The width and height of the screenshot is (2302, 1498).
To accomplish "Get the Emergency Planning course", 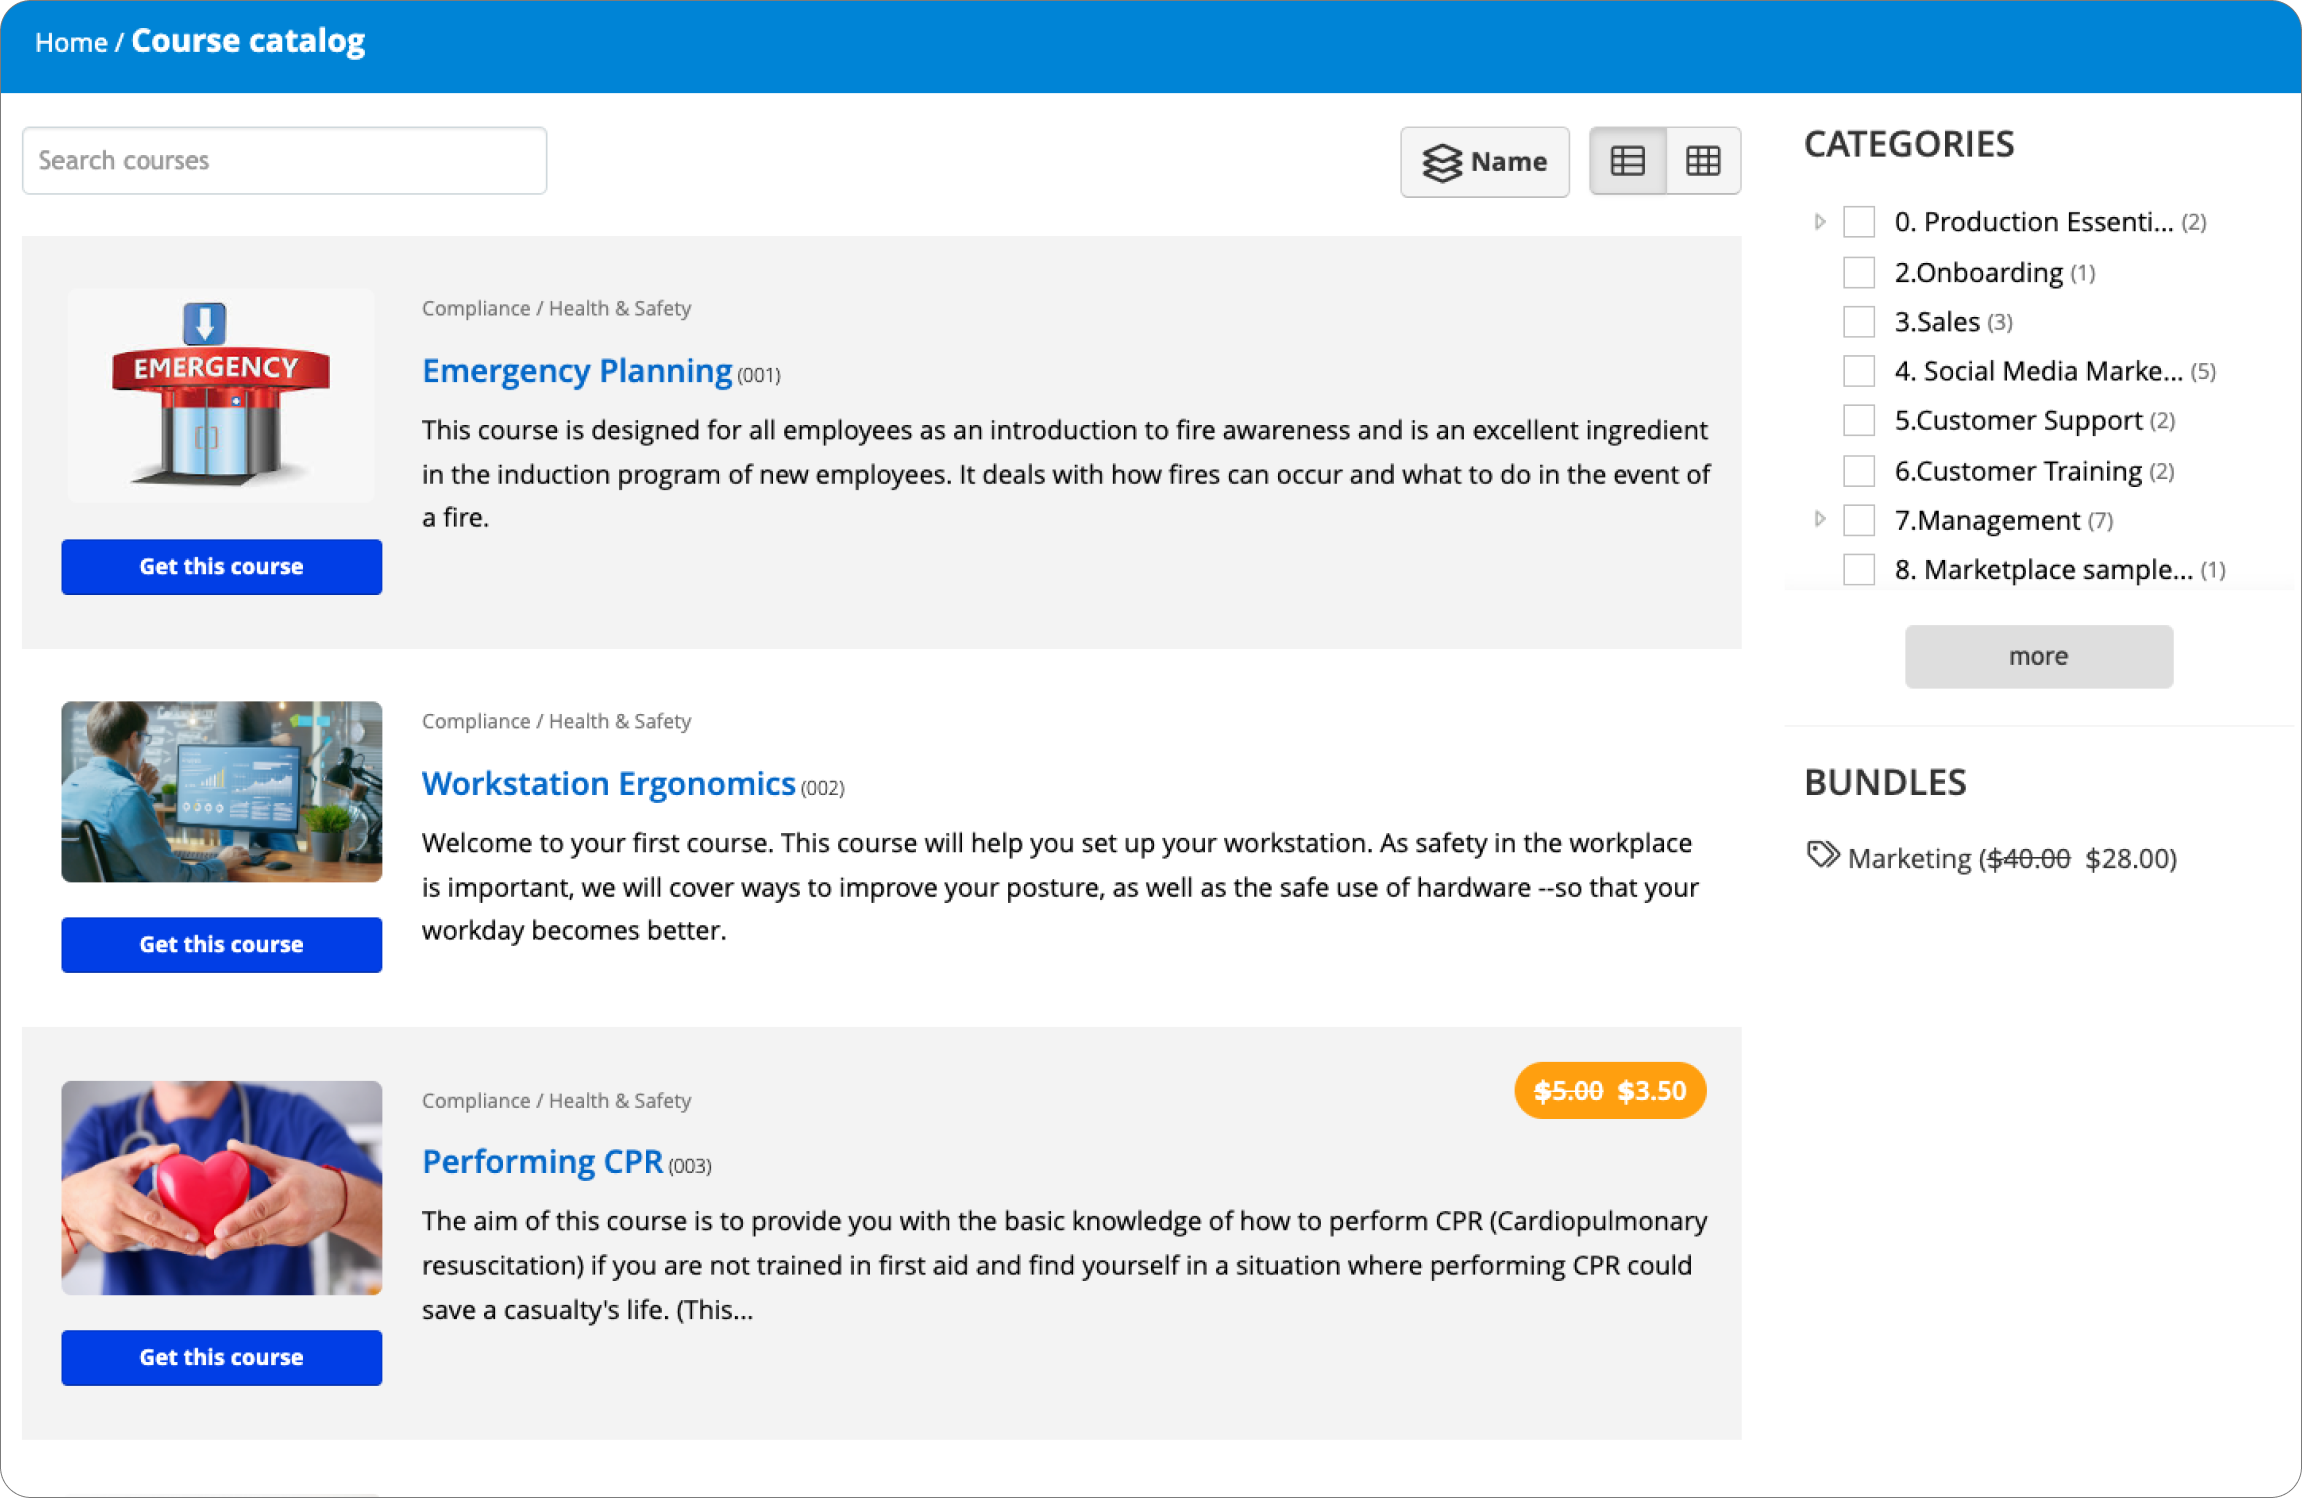I will coord(221,567).
